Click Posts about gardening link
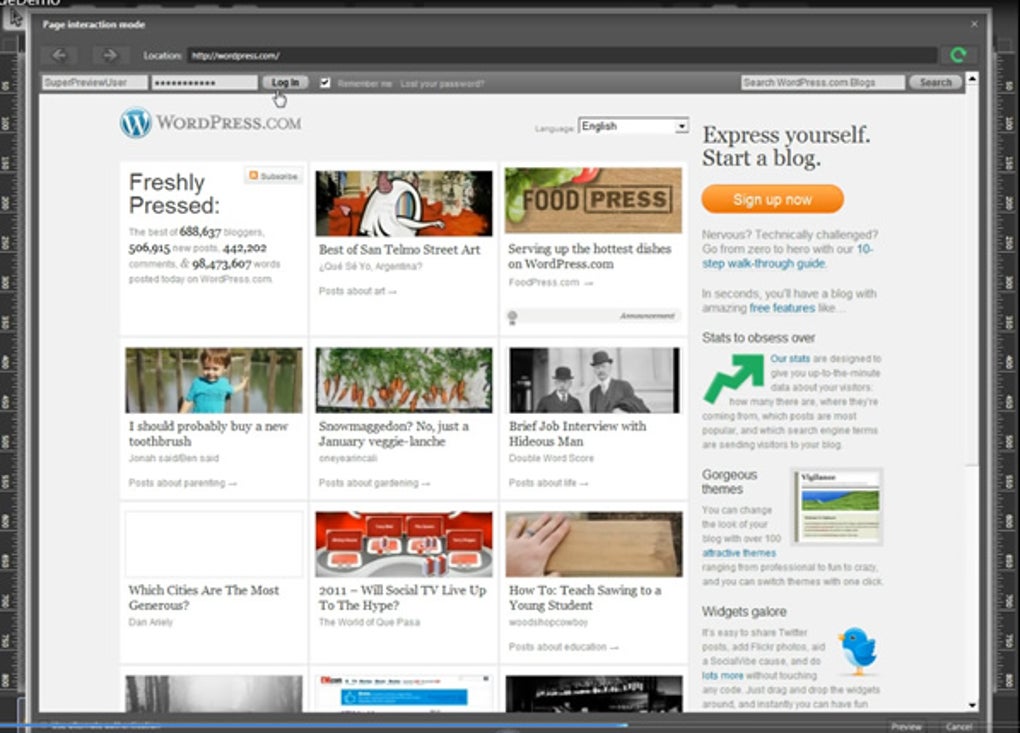The height and width of the screenshot is (733, 1020). (375, 483)
